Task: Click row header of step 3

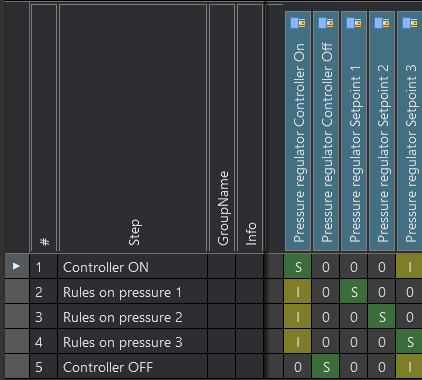Action: point(17,316)
